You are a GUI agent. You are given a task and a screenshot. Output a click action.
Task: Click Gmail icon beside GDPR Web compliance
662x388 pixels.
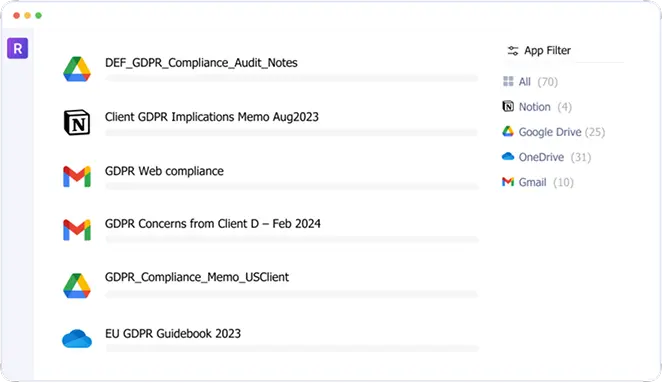(77, 176)
